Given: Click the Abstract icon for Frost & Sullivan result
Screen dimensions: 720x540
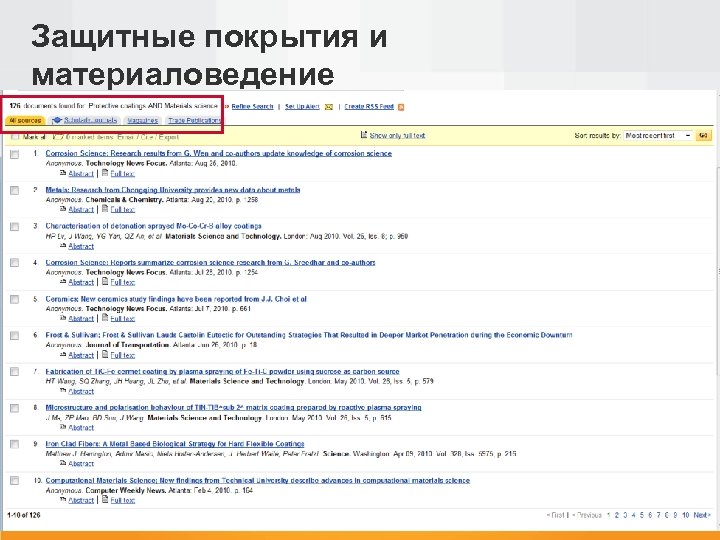Looking at the screenshot, I should (63, 354).
